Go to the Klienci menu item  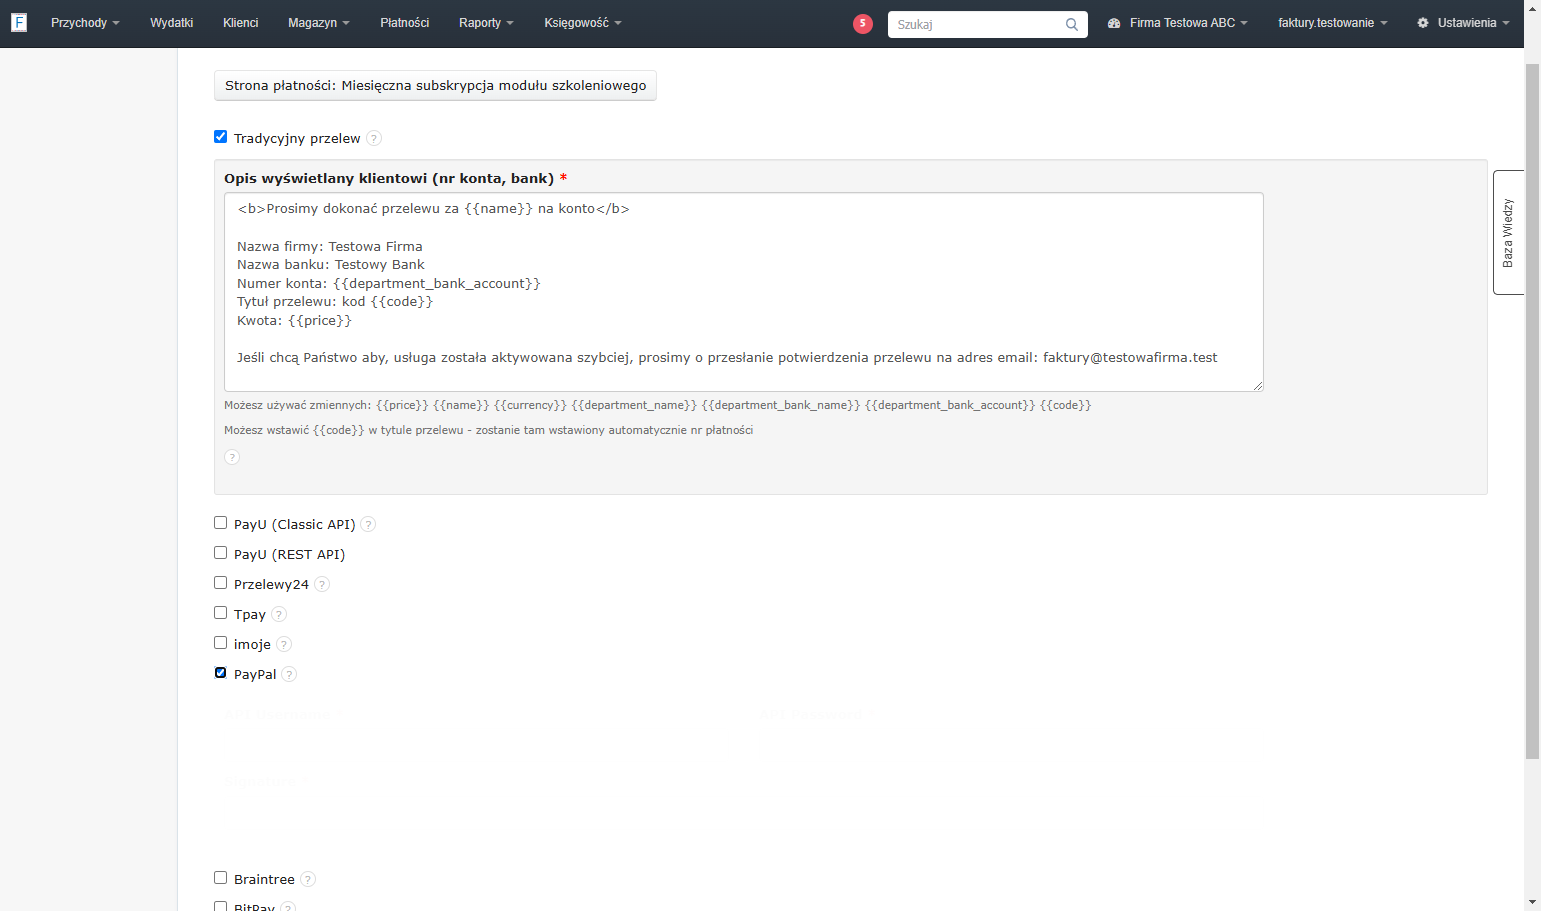point(241,23)
